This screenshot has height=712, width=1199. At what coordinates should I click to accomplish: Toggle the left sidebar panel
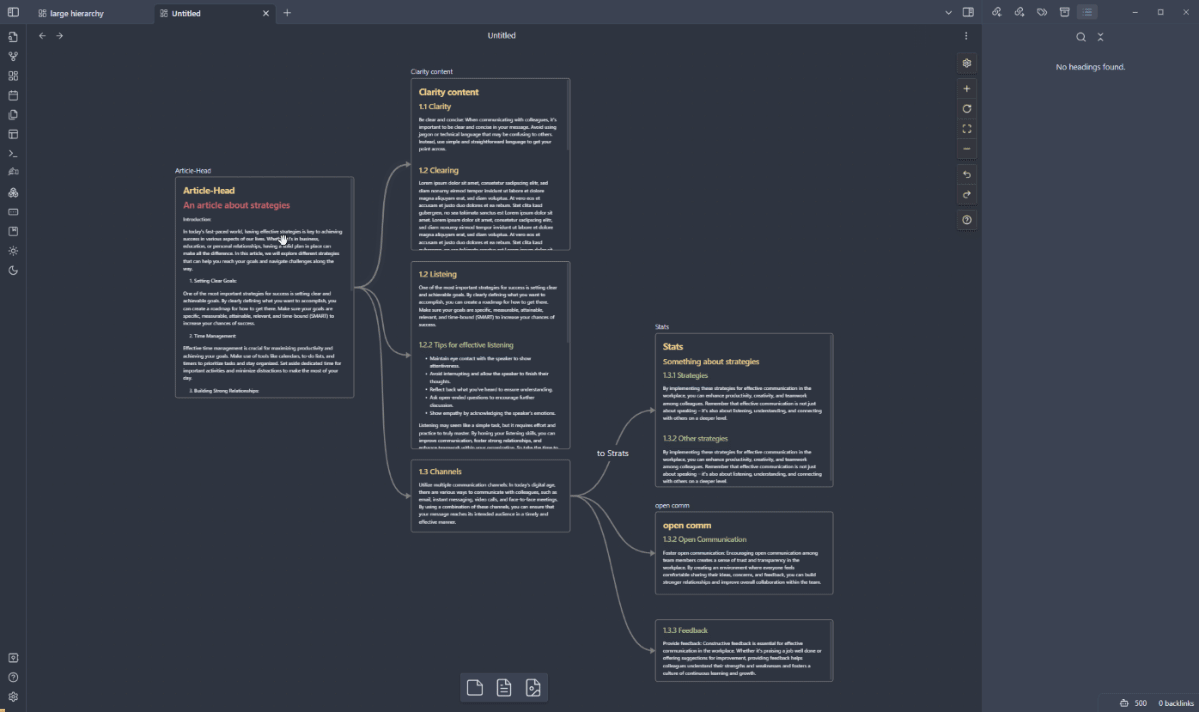point(13,12)
